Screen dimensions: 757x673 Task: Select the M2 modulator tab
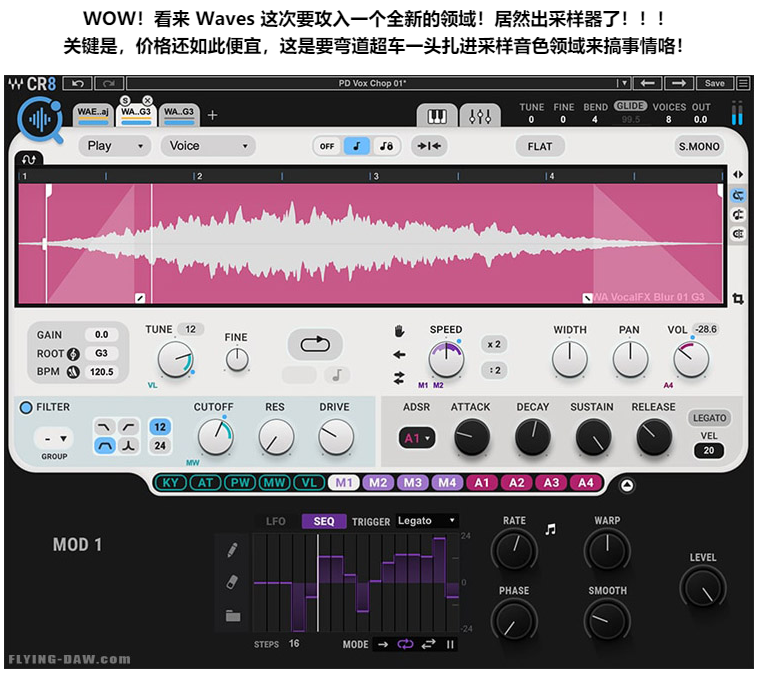coord(378,482)
